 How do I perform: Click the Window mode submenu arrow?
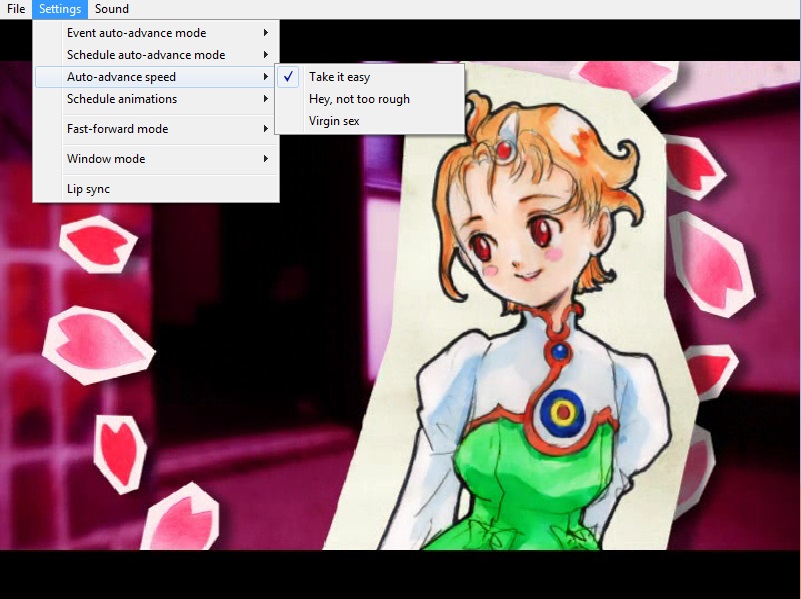(266, 159)
